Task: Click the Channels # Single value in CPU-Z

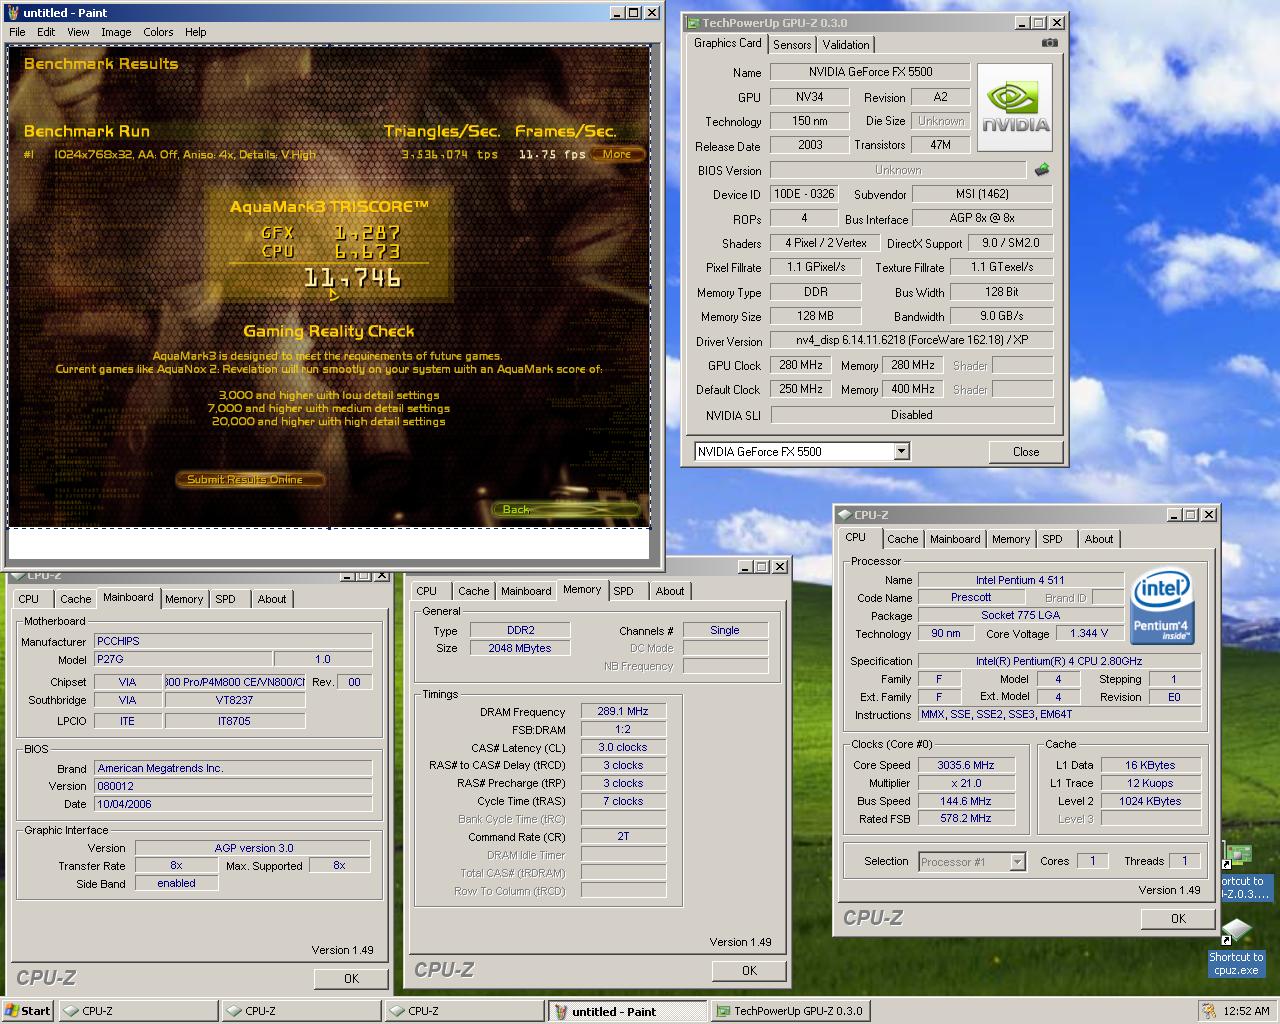Action: [x=725, y=631]
